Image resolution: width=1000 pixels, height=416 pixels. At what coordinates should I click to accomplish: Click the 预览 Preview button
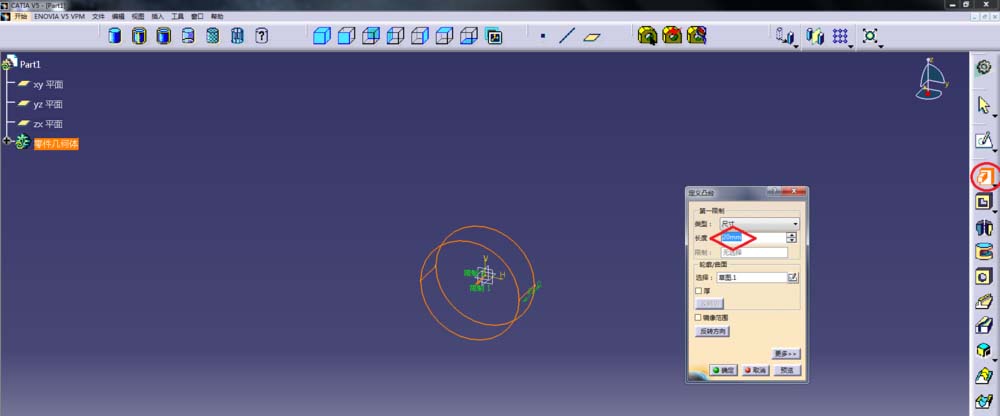(787, 370)
